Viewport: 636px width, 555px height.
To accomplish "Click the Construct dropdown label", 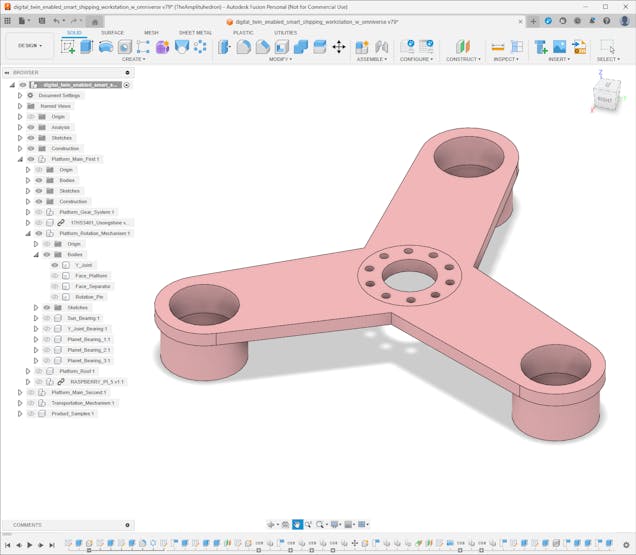I will click(463, 59).
